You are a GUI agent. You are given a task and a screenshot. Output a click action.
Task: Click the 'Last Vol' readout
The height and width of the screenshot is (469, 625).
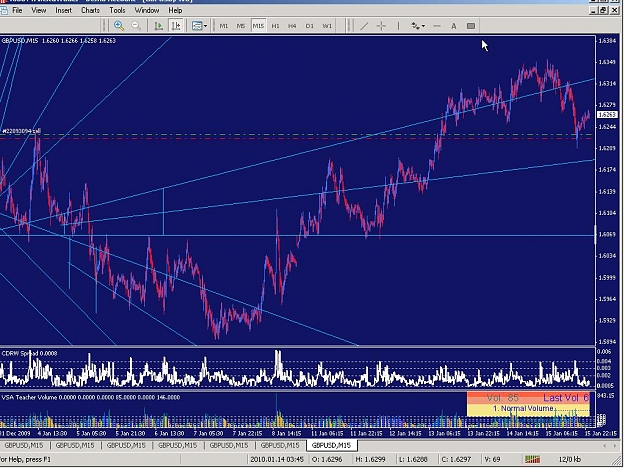[566, 398]
